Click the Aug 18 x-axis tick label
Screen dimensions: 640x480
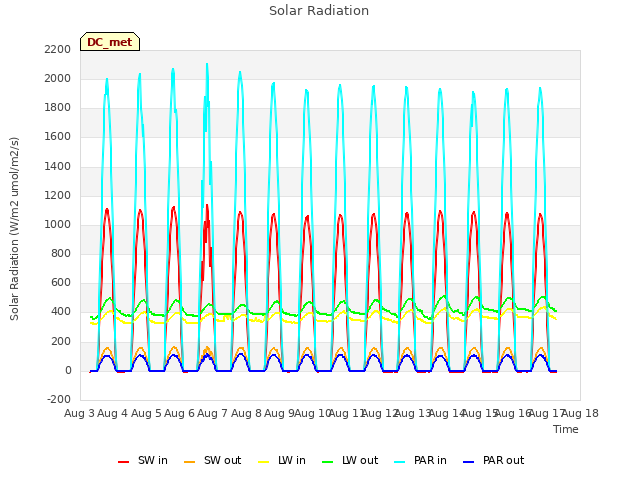pyautogui.click(x=580, y=413)
